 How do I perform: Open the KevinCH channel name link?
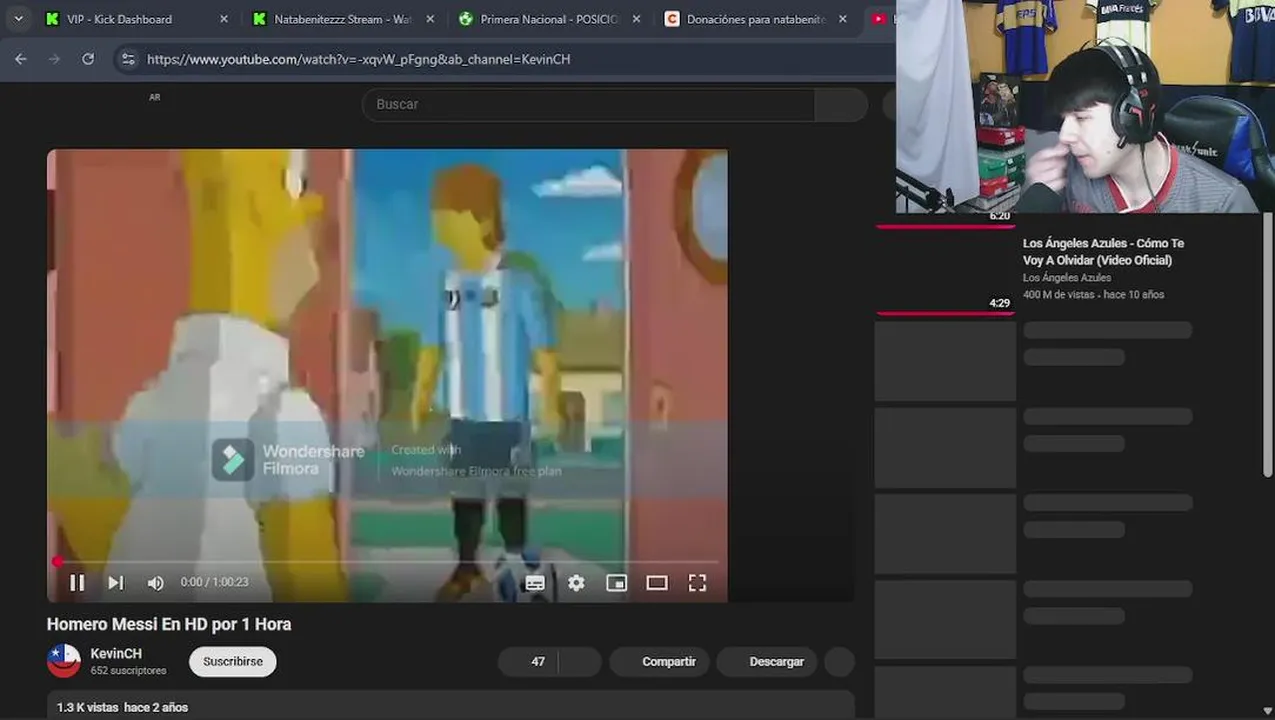(116, 653)
